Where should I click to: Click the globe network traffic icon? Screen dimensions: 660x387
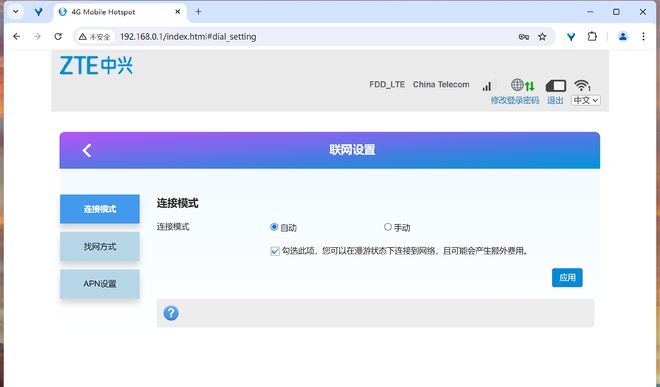(523, 85)
